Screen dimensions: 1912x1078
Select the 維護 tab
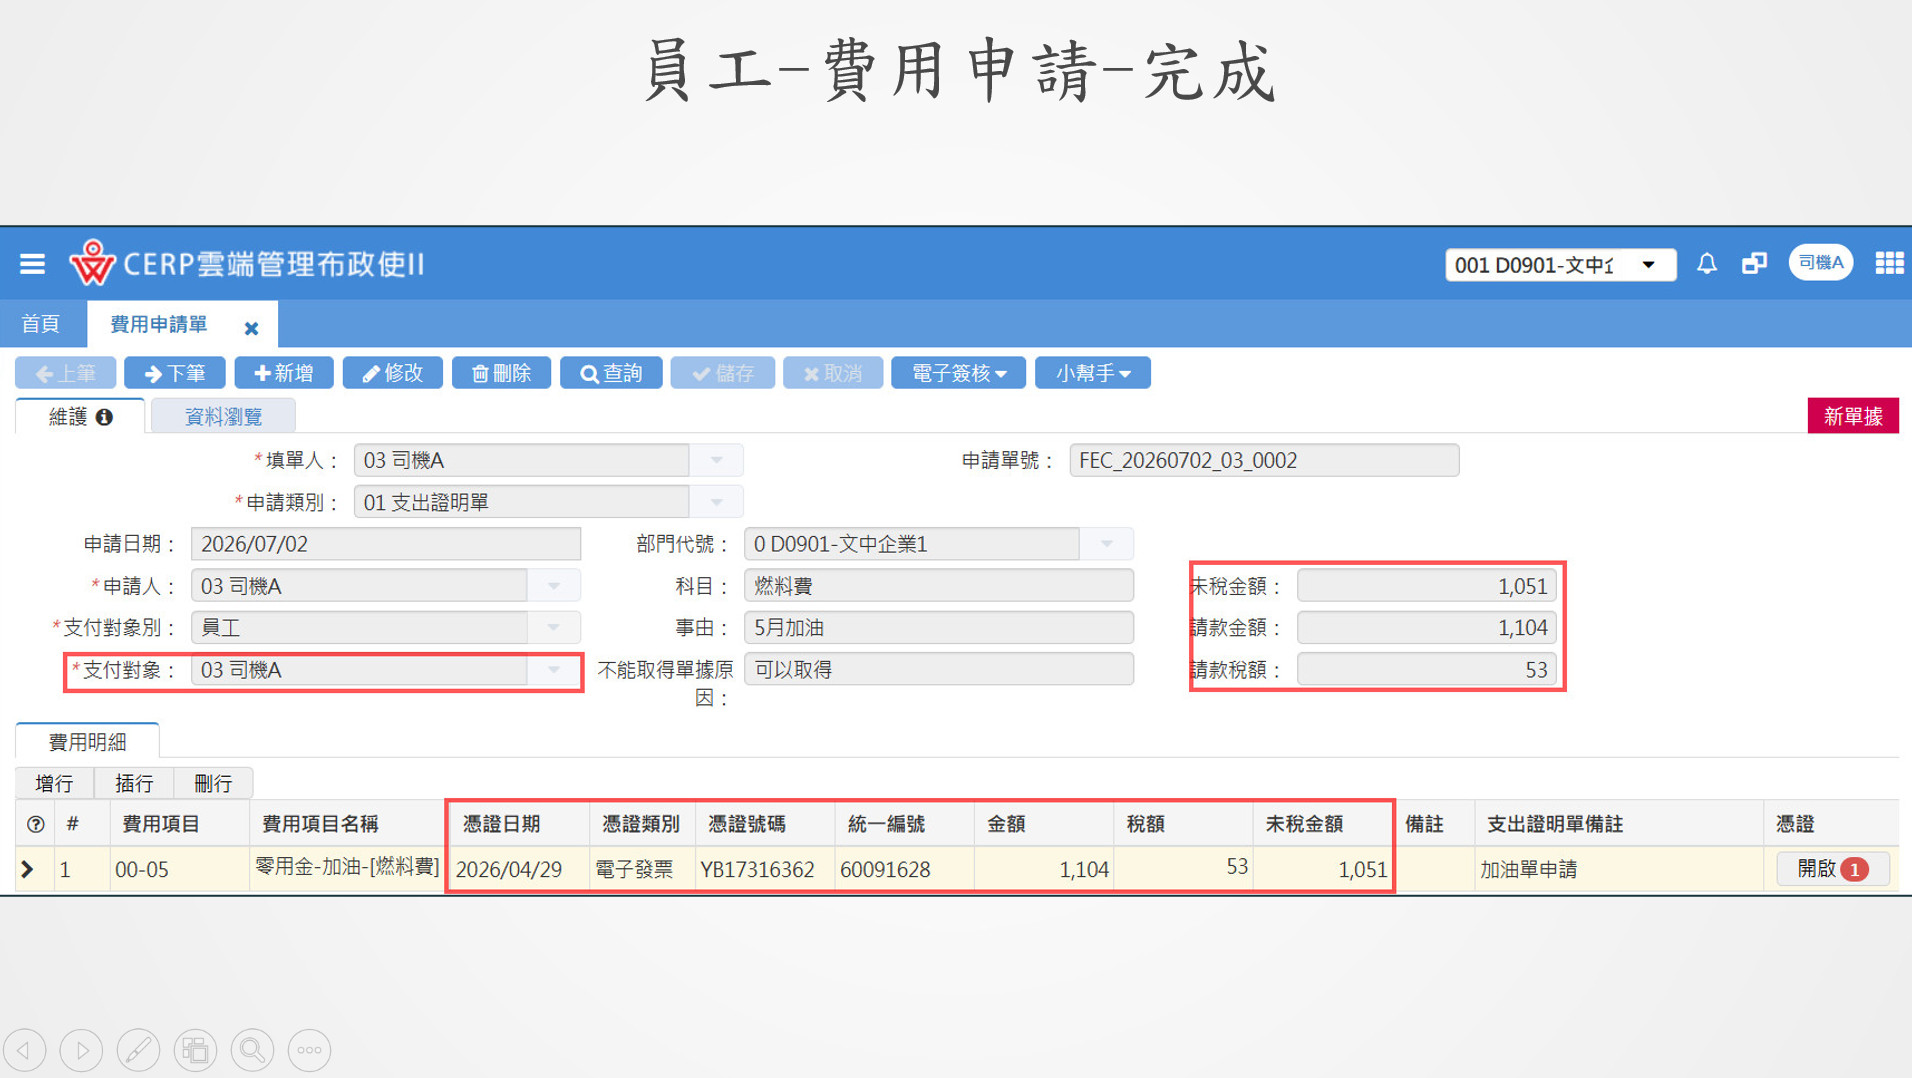click(x=80, y=416)
